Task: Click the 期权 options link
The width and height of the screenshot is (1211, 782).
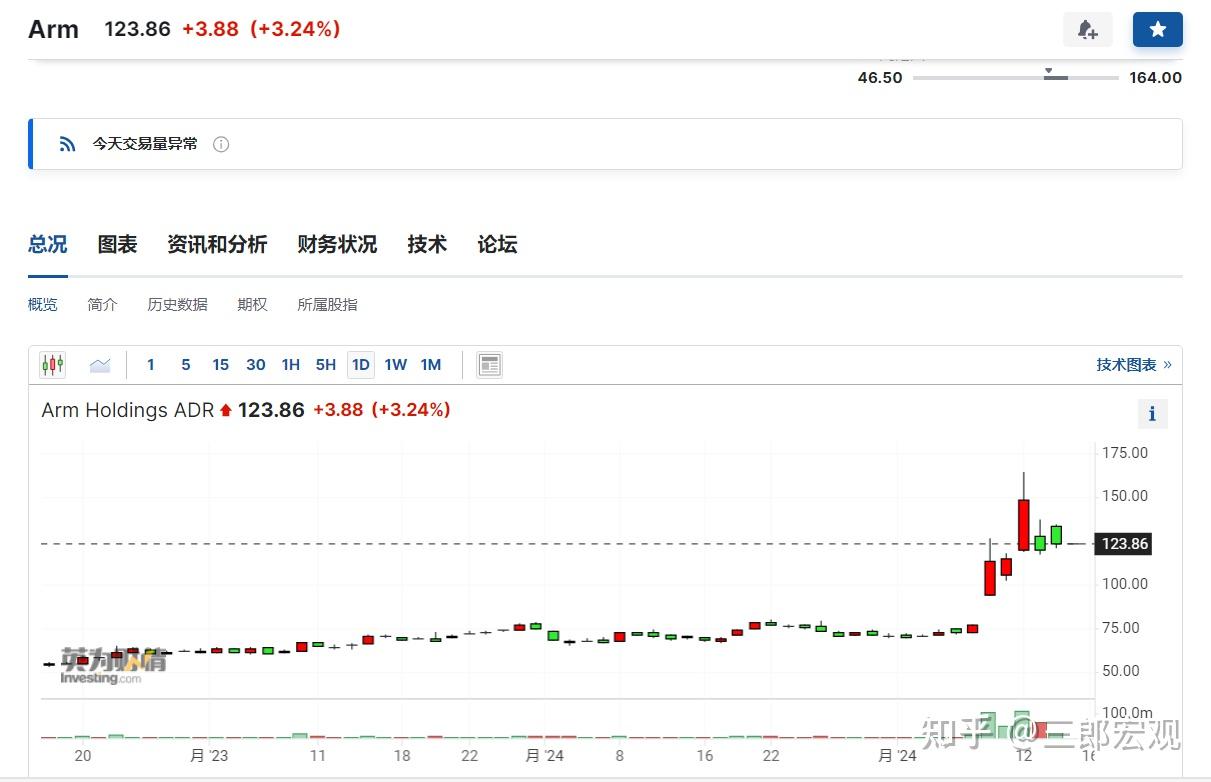Action: tap(252, 304)
